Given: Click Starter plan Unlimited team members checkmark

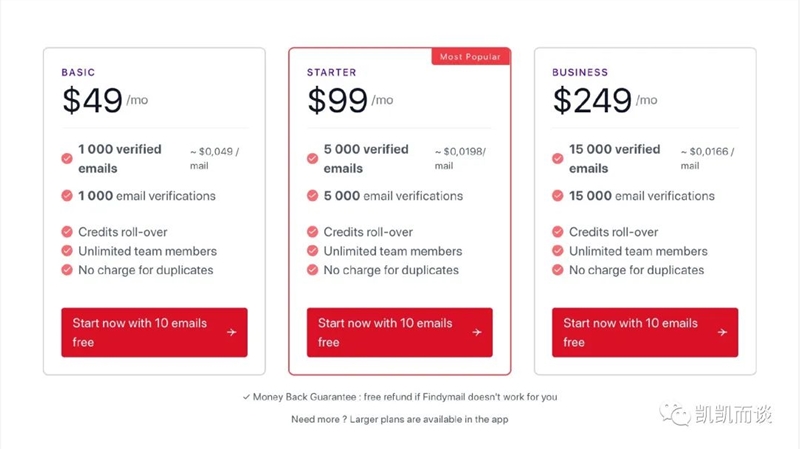Looking at the screenshot, I should (x=312, y=251).
